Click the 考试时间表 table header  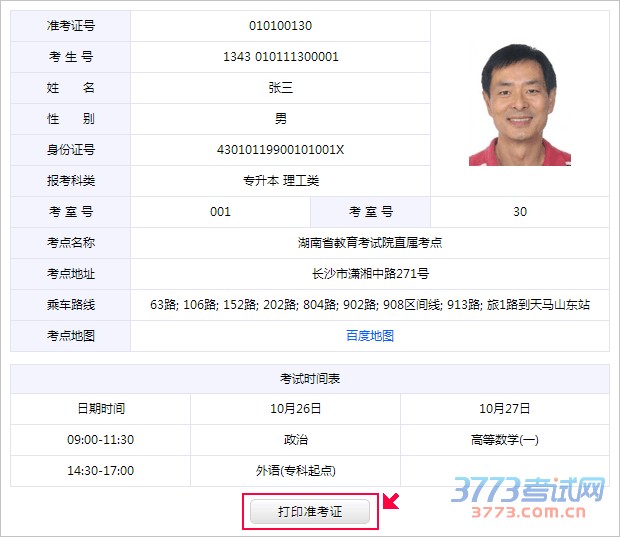pos(310,379)
